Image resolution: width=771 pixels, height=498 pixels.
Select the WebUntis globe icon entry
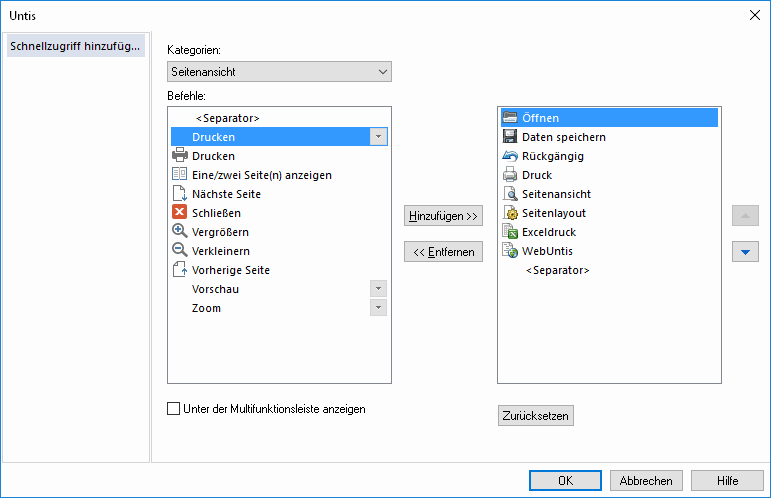[x=510, y=250]
